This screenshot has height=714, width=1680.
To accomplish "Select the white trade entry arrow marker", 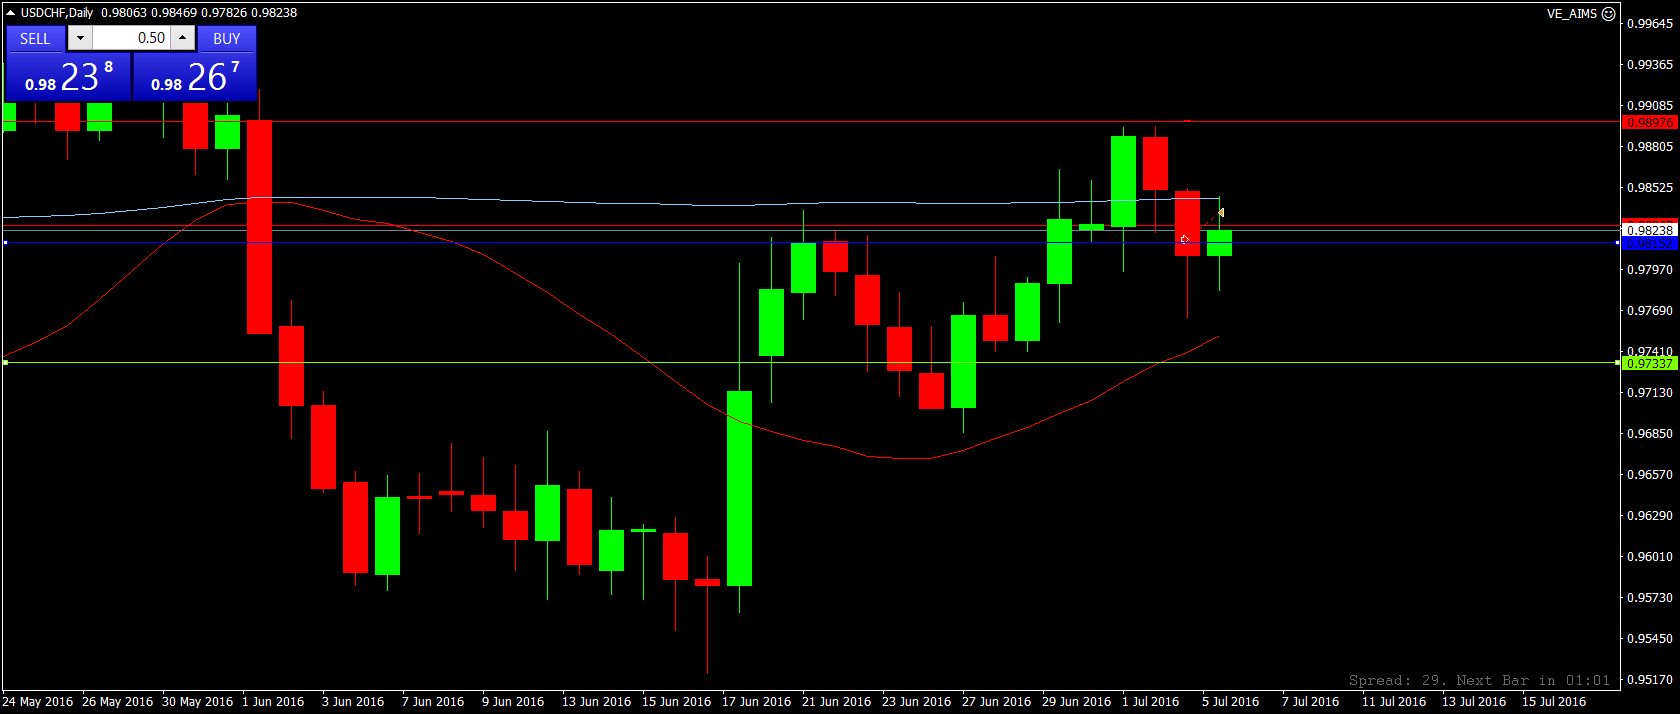I will pyautogui.click(x=1184, y=240).
